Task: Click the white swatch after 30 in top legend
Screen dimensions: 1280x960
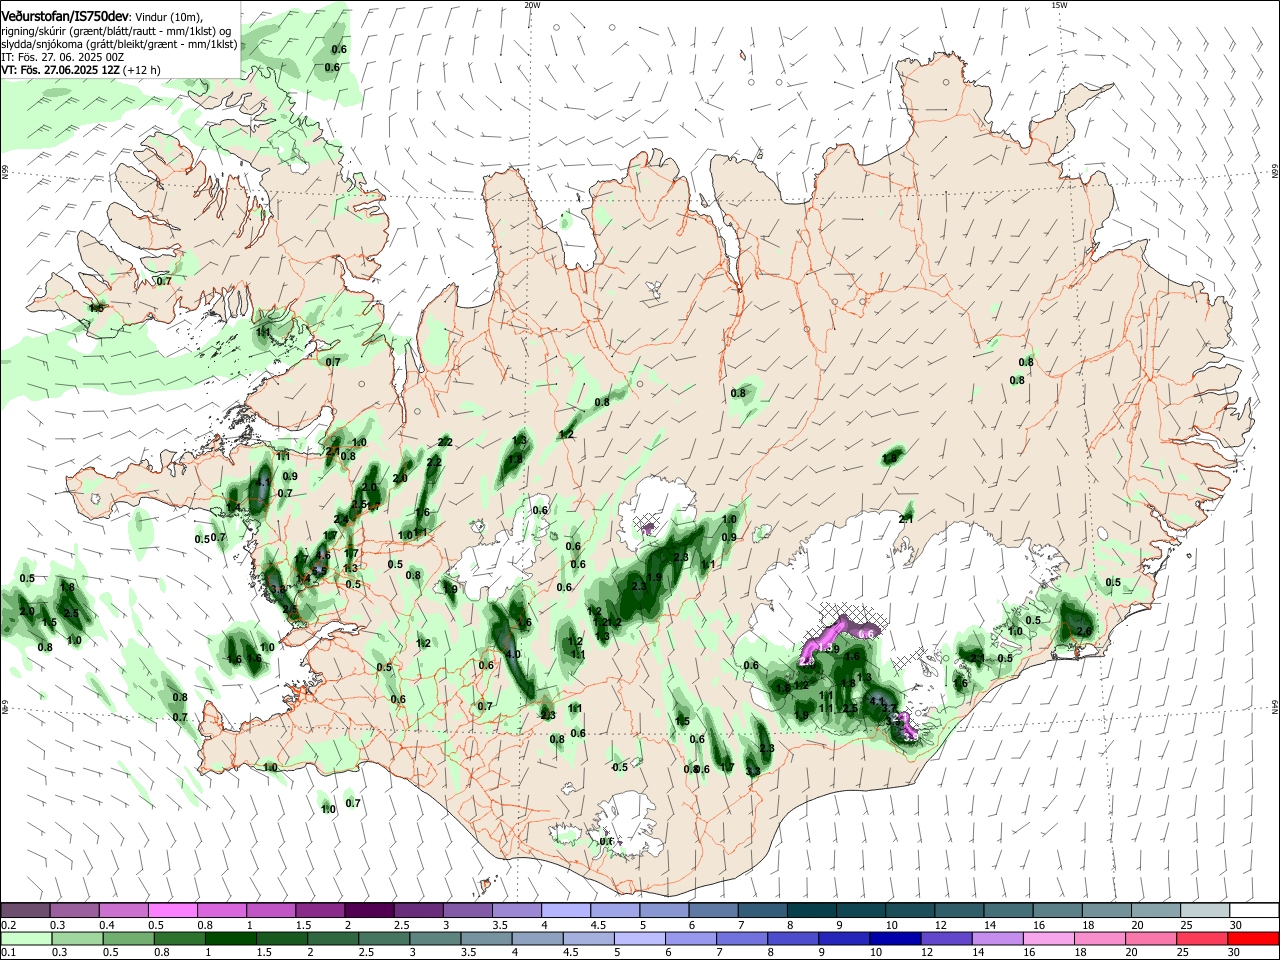Action: point(1254,910)
